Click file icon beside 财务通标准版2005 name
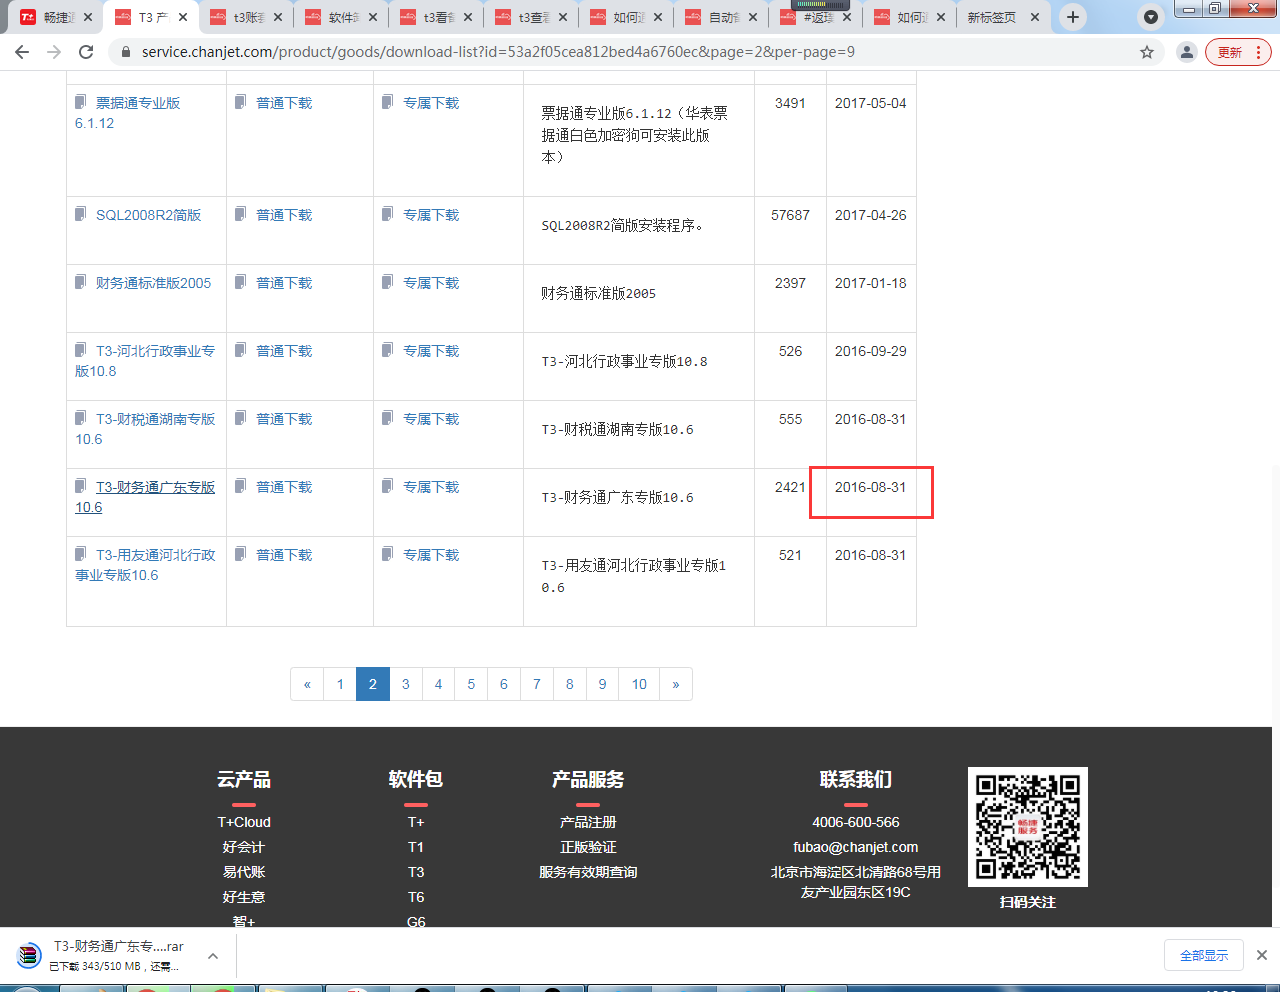The height and width of the screenshot is (992, 1280). 80,282
